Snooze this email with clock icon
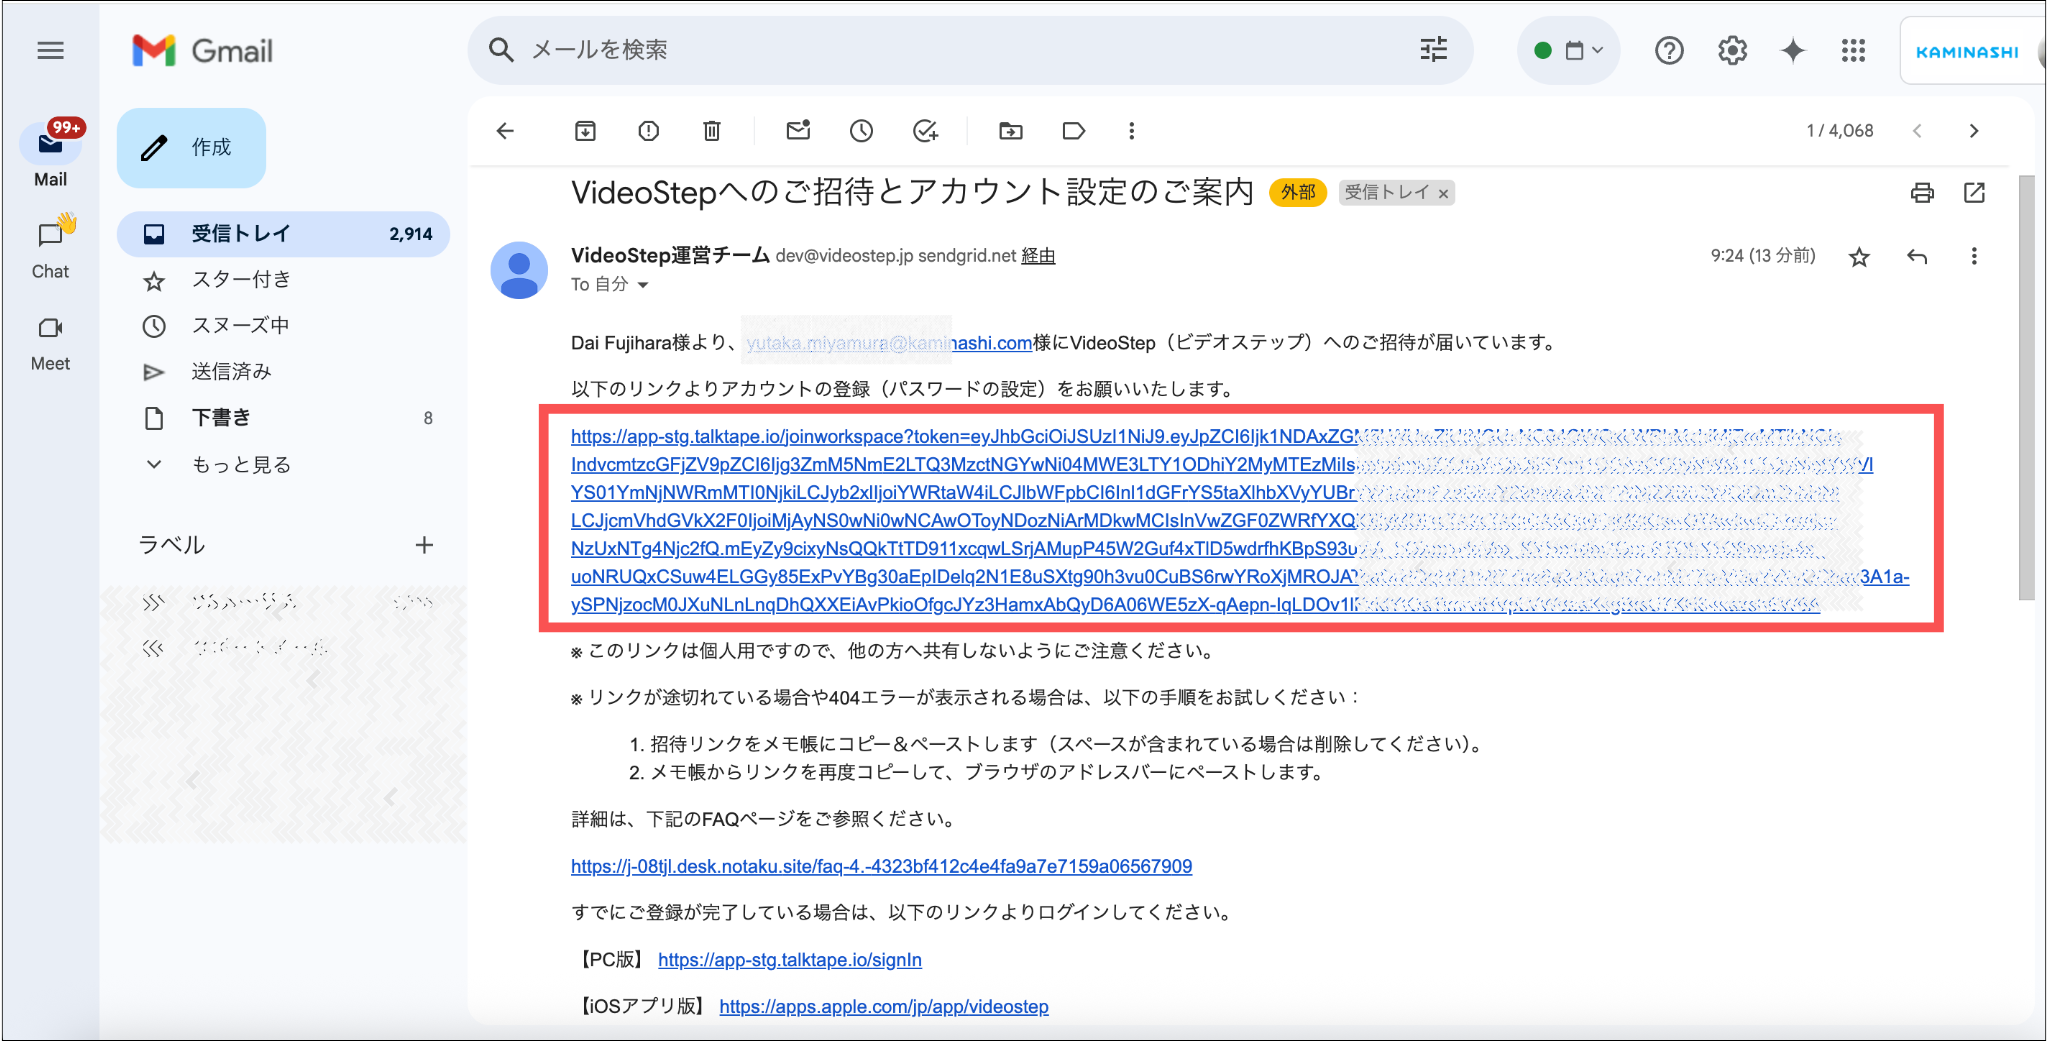Image resolution: width=2048 pixels, height=1041 pixels. [861, 131]
